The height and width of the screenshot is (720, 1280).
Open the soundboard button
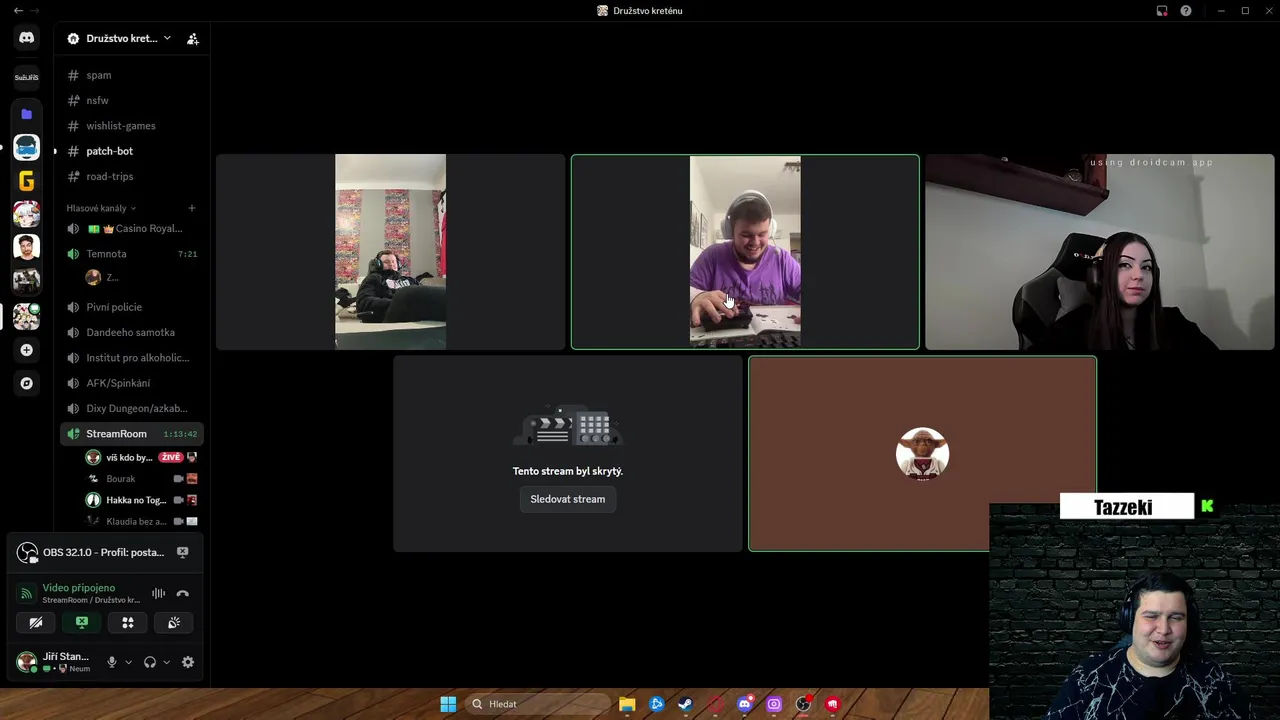coord(174,622)
